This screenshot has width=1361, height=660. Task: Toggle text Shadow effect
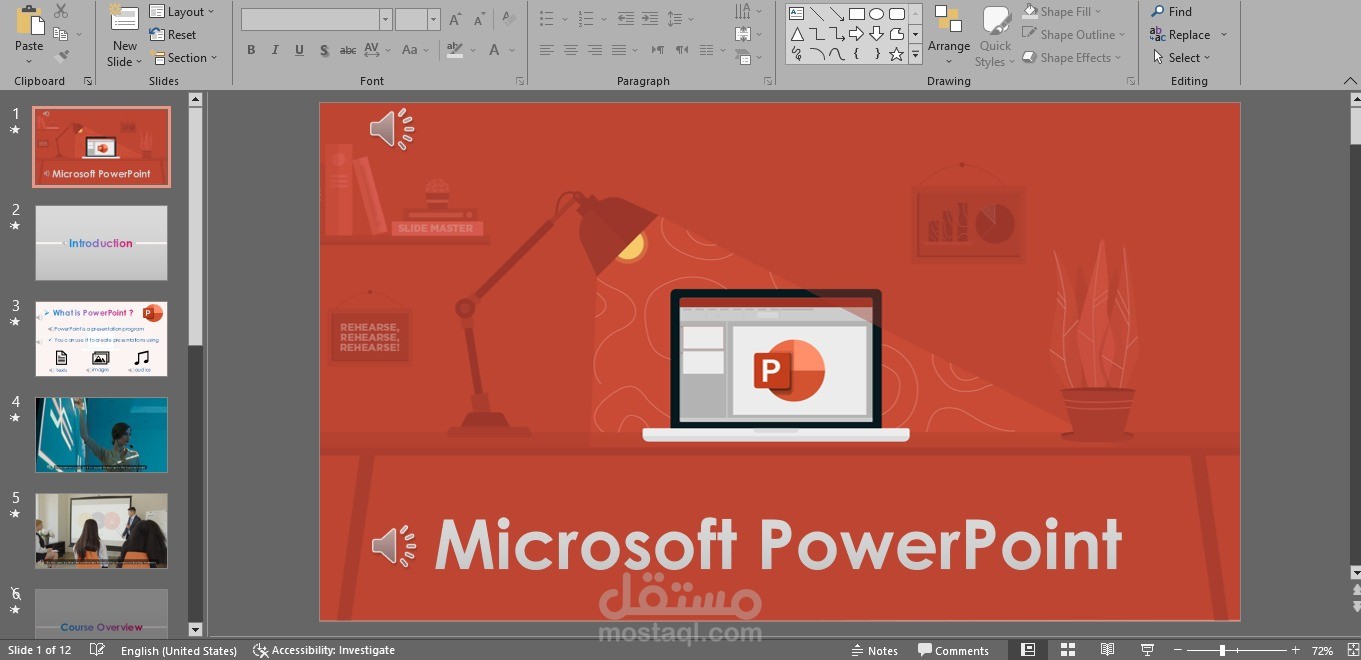324,50
